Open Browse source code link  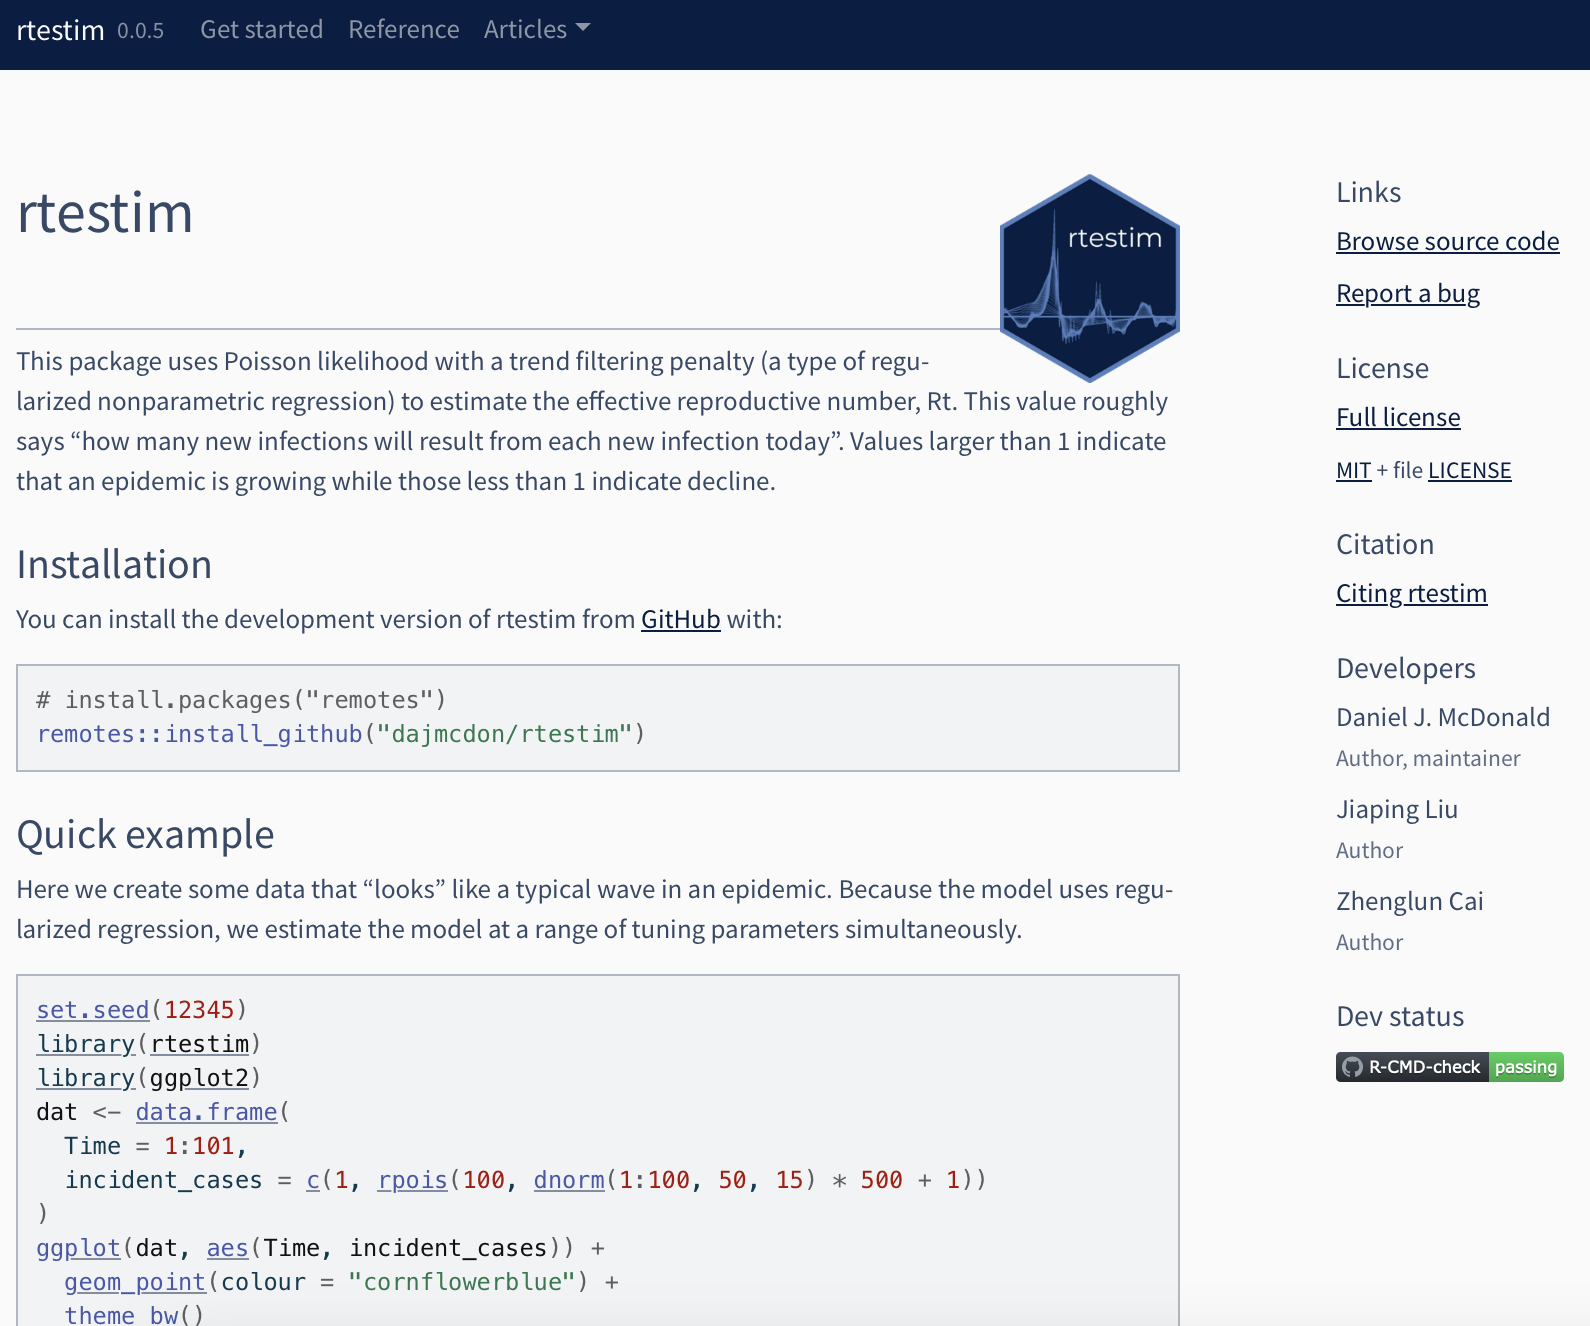[x=1447, y=242]
